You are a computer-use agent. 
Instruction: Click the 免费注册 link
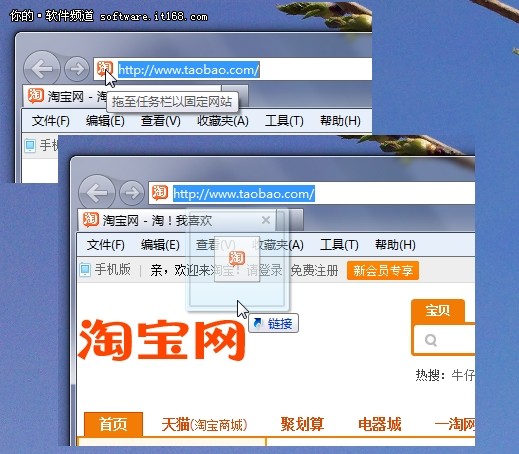[314, 270]
